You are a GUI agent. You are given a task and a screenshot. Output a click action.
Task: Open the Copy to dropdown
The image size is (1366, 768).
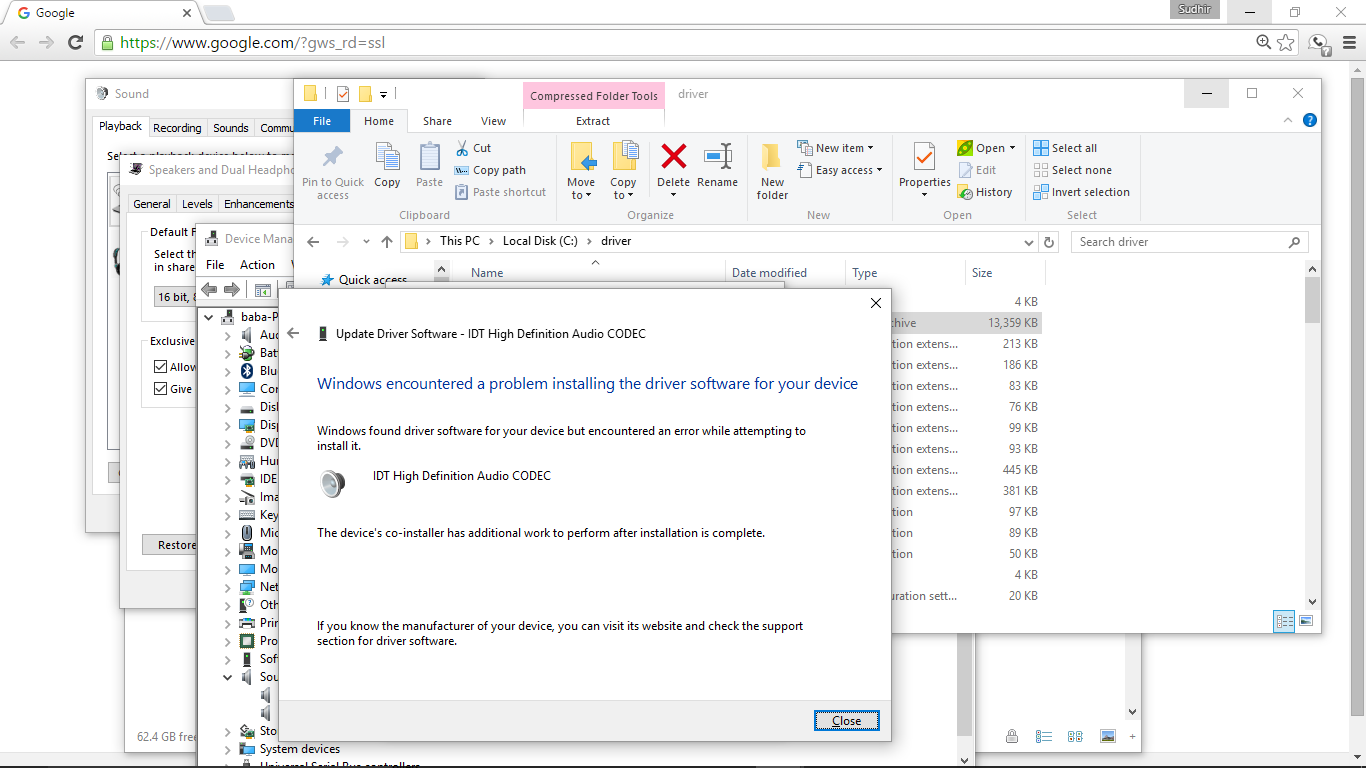click(623, 170)
